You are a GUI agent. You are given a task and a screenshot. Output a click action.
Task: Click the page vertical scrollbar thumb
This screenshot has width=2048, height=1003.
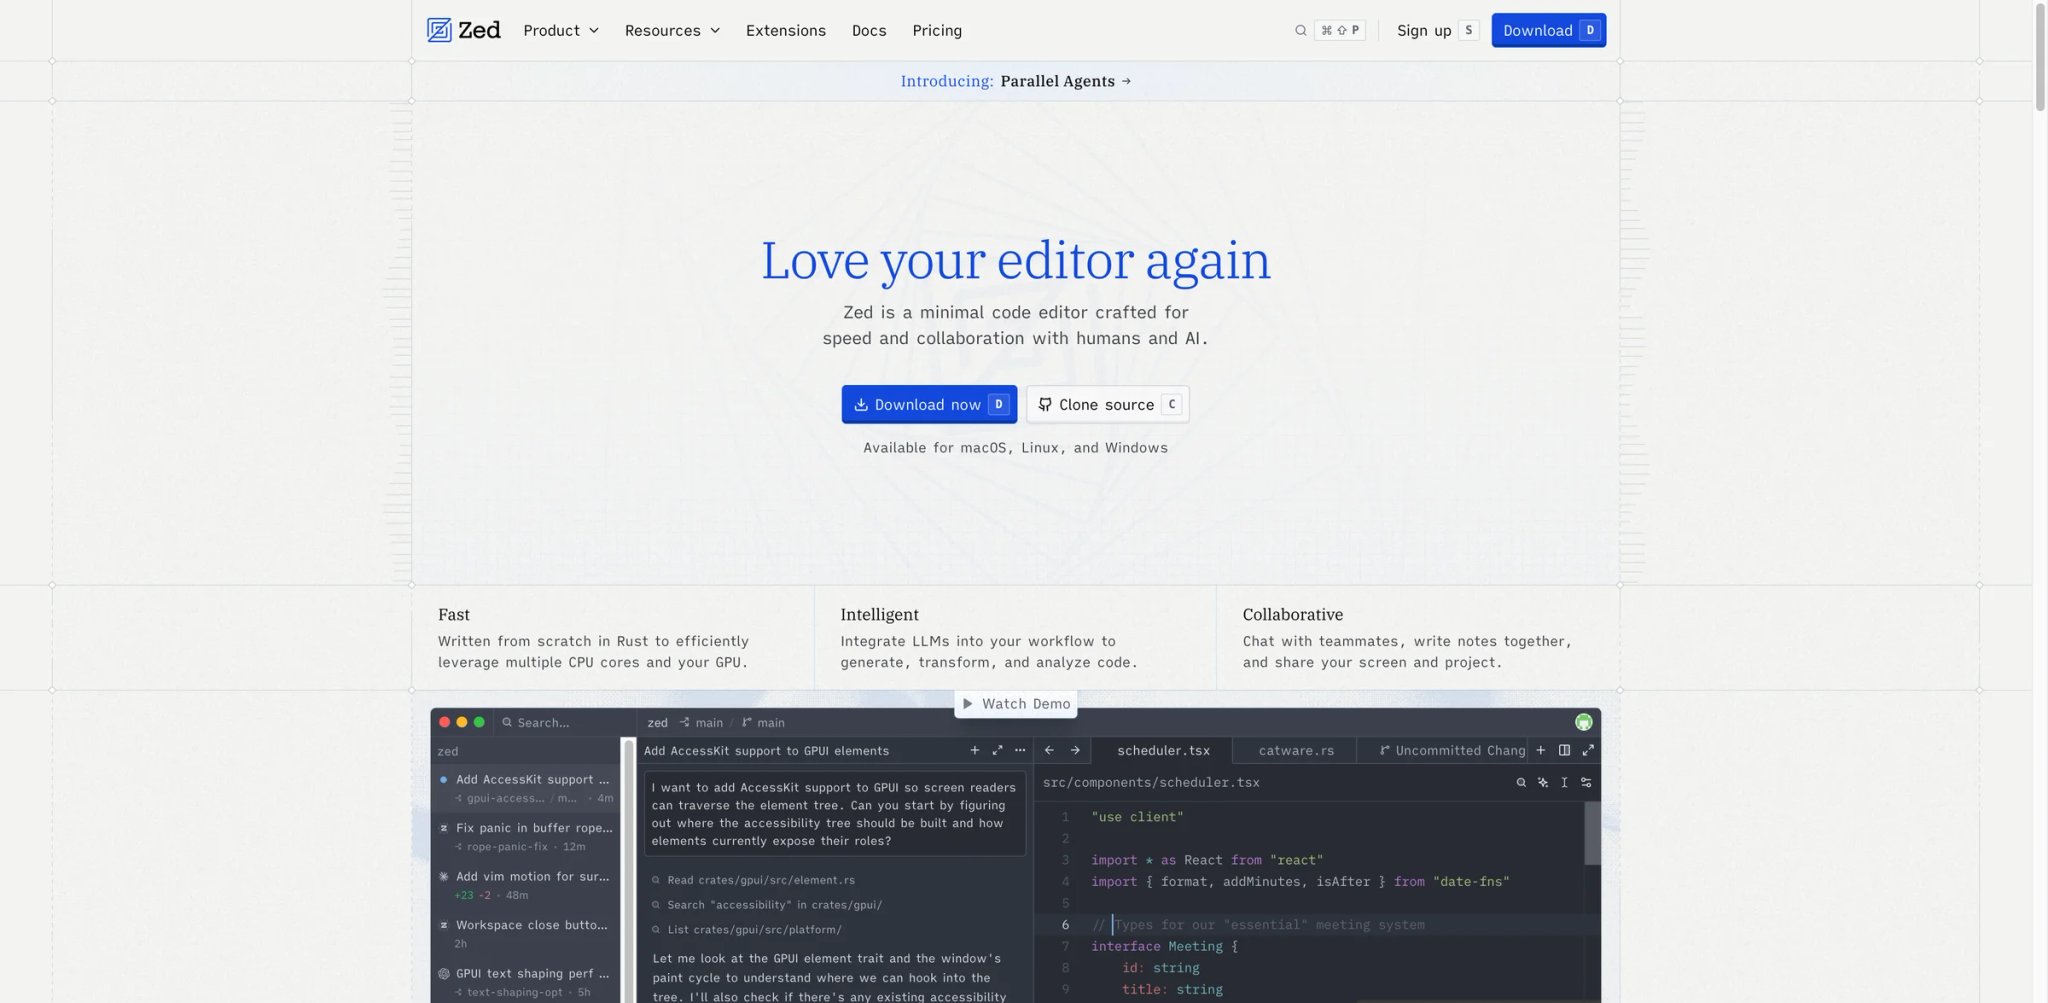point(2040,57)
